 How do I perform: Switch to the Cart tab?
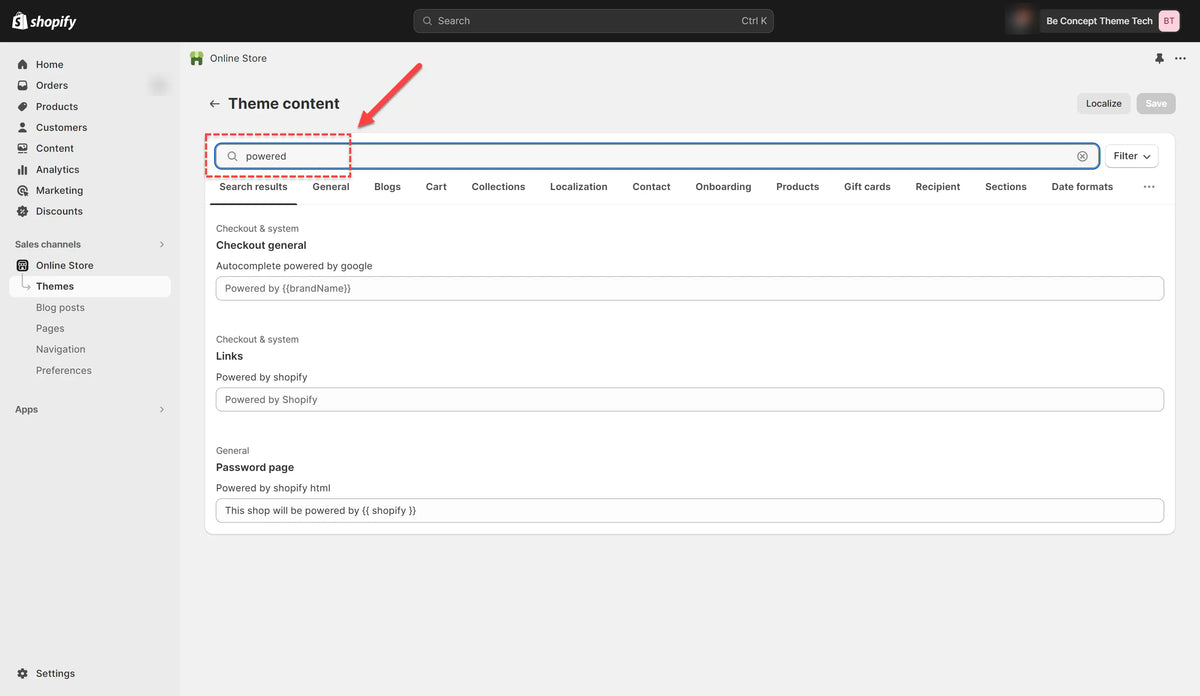(436, 187)
